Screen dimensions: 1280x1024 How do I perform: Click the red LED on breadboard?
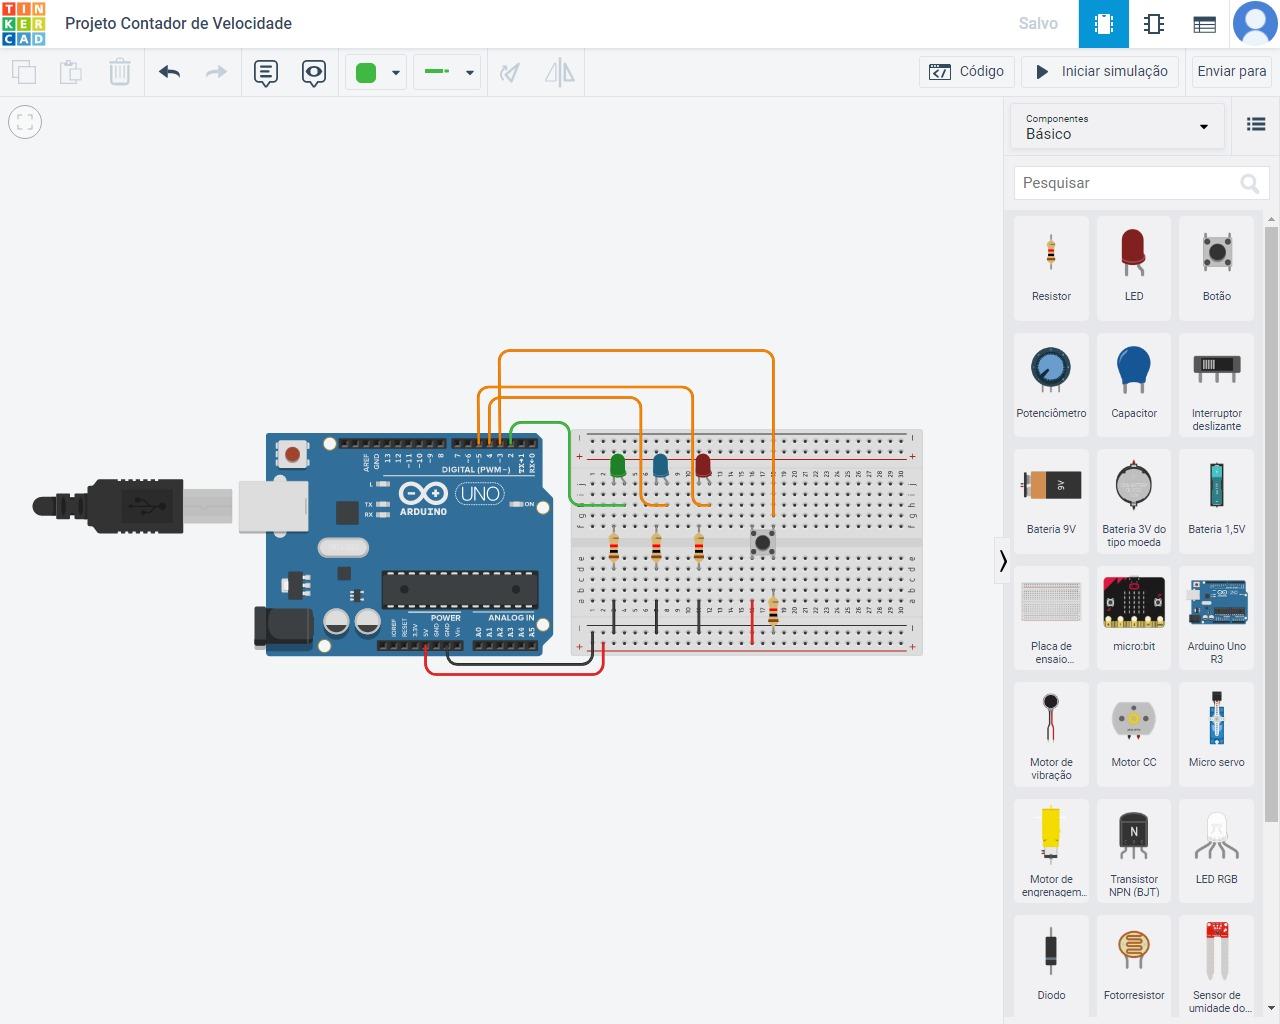tap(703, 466)
